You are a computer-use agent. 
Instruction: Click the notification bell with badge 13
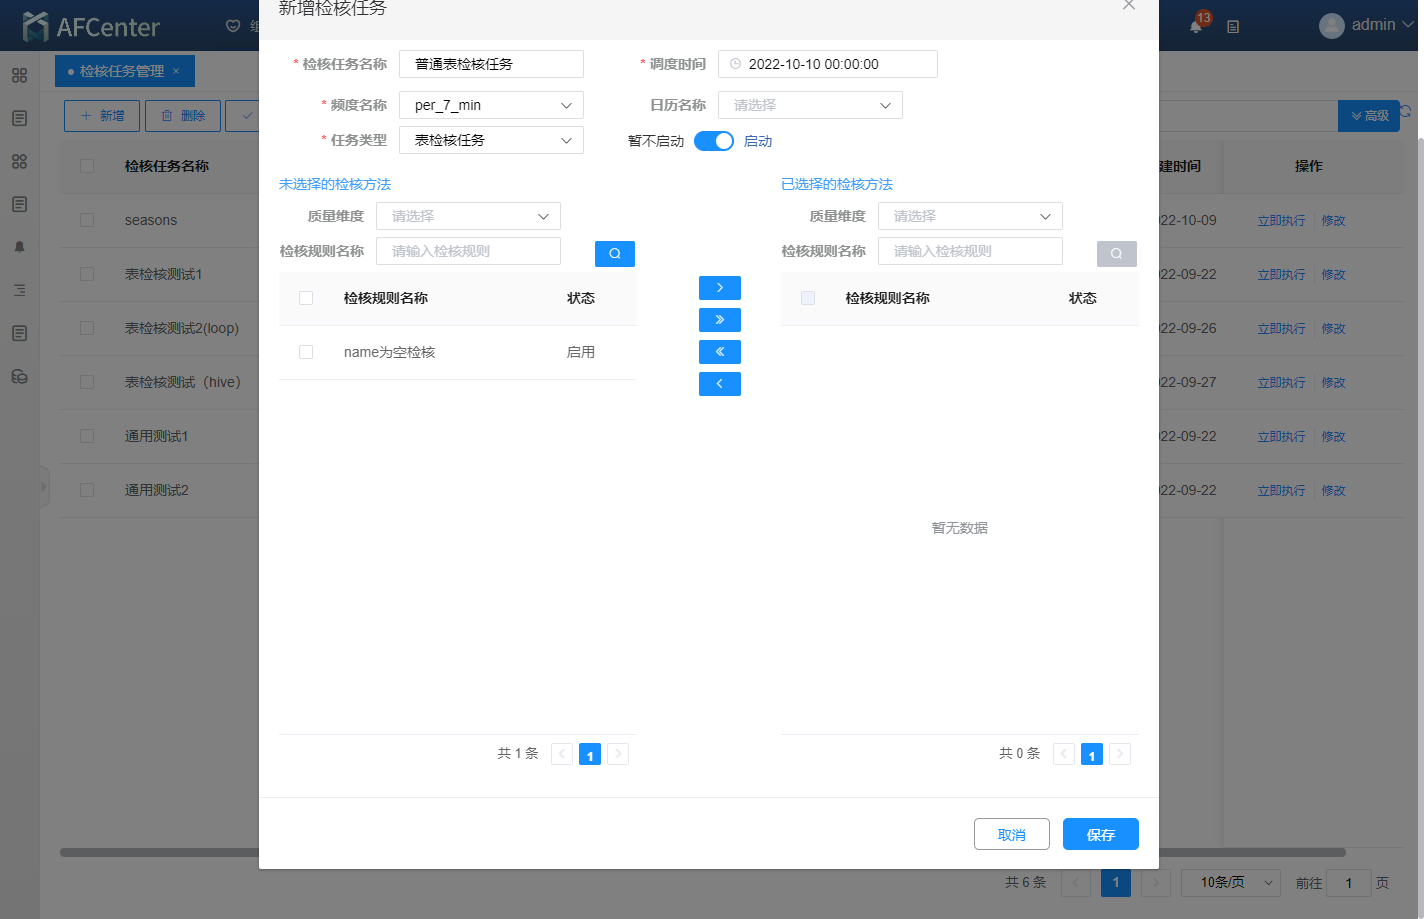coord(1196,26)
